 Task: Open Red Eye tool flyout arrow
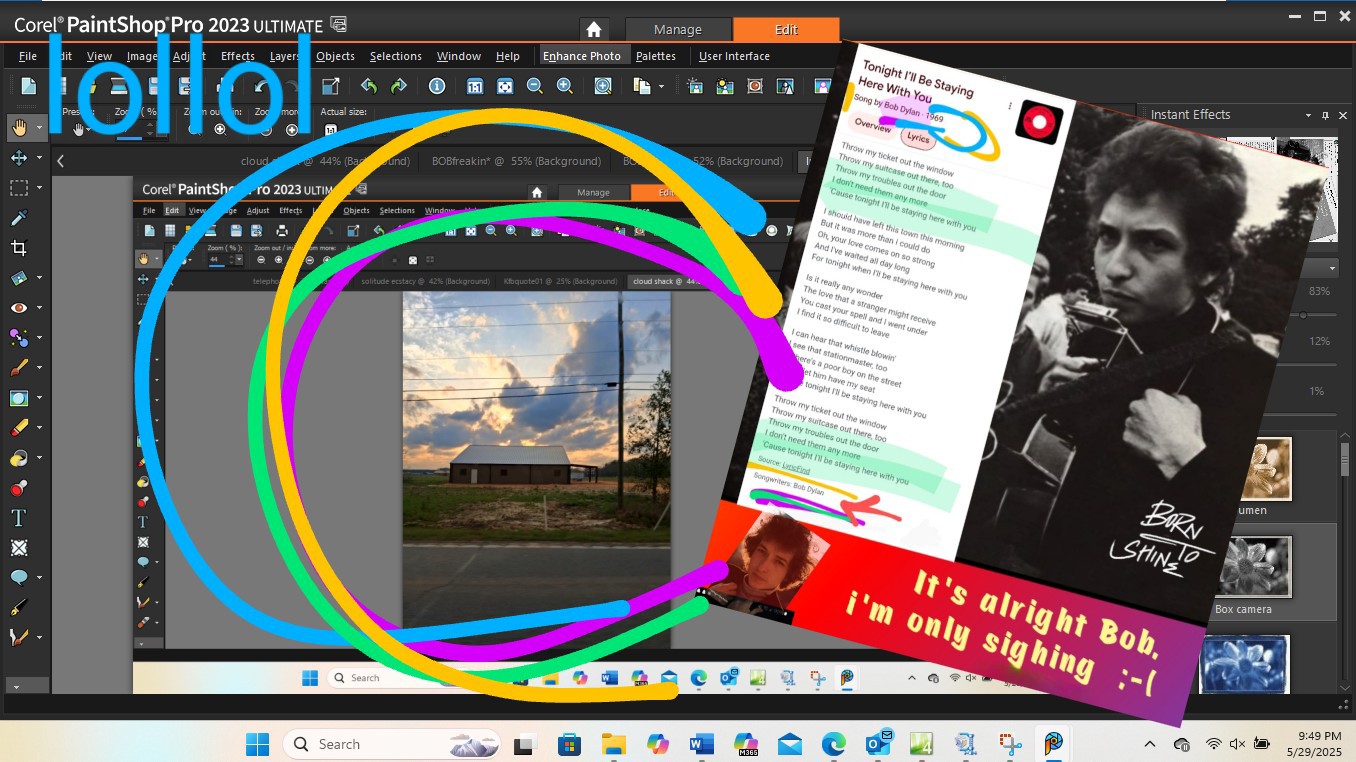[39, 308]
